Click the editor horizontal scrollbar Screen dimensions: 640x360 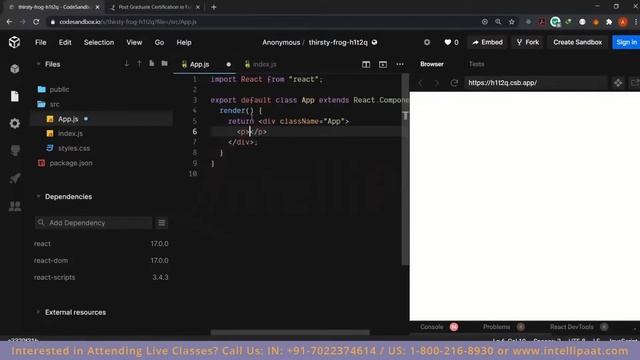click(x=290, y=333)
